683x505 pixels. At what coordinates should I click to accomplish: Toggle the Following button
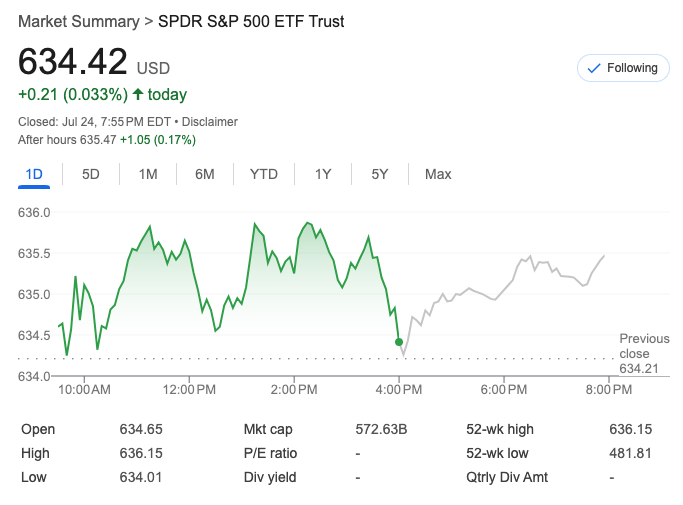(623, 68)
